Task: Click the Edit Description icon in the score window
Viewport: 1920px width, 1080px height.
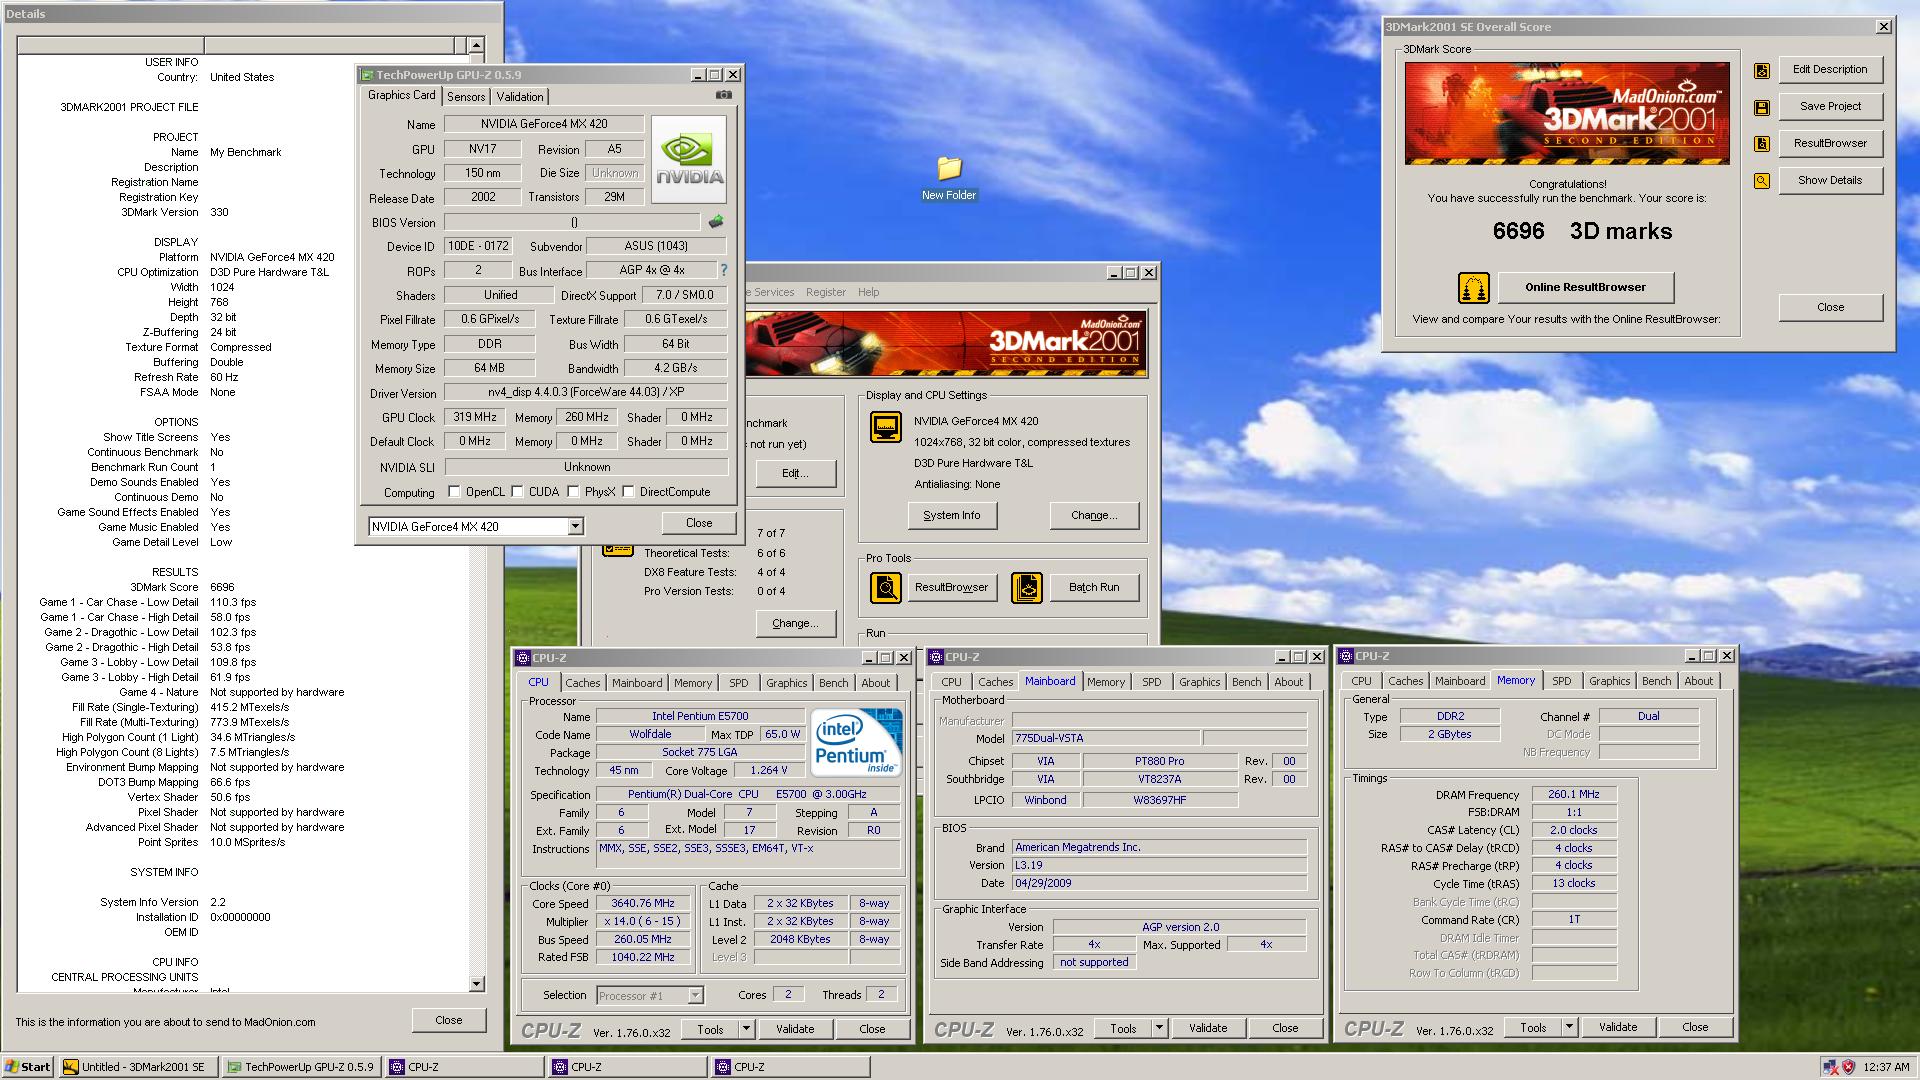Action: [x=1762, y=70]
